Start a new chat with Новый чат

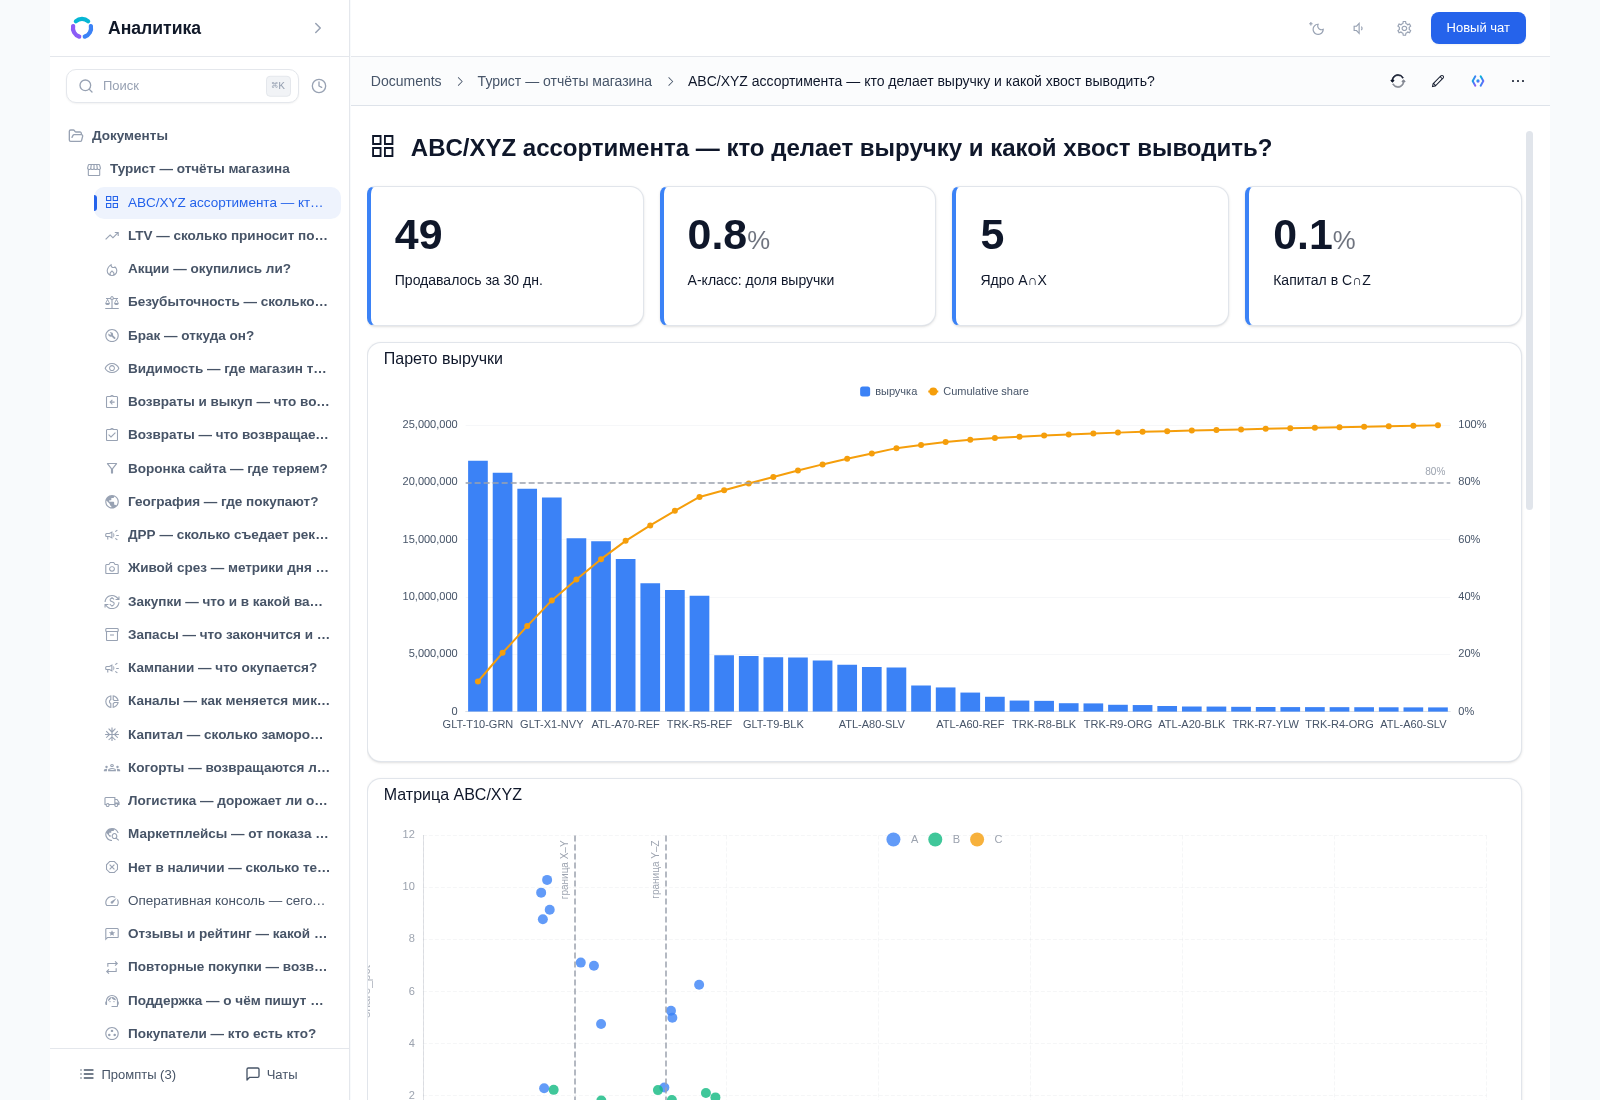pos(1478,28)
